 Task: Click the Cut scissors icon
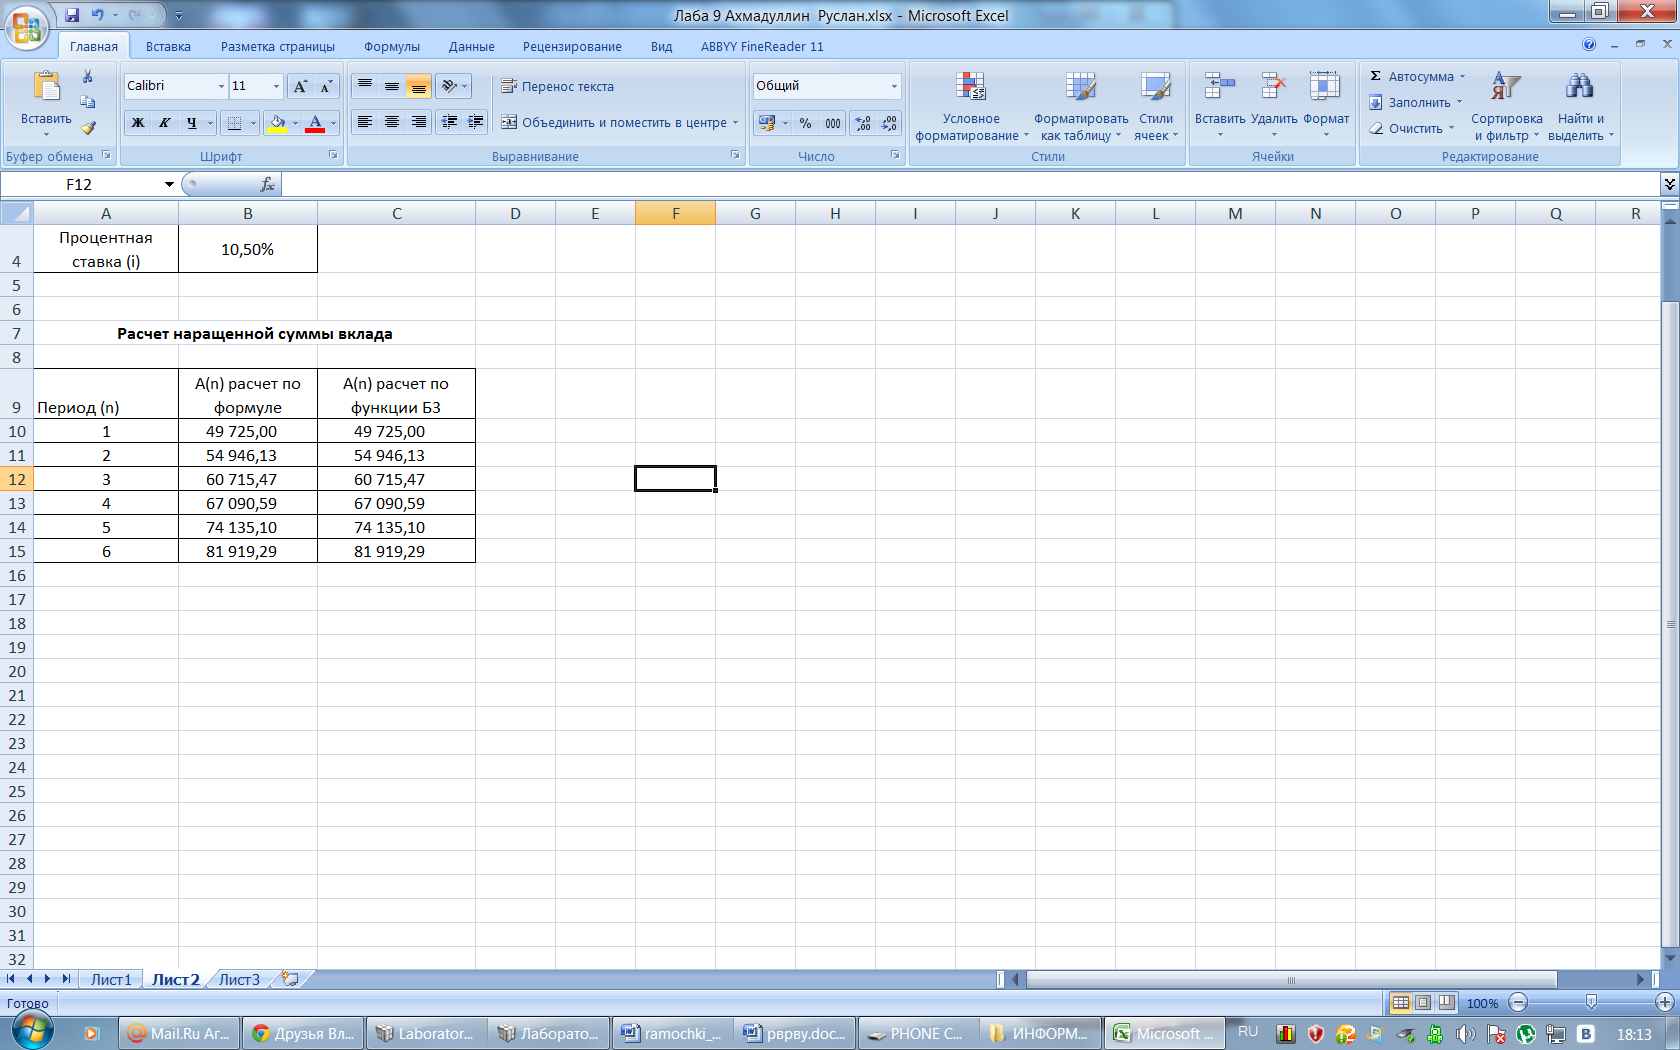pos(88,77)
